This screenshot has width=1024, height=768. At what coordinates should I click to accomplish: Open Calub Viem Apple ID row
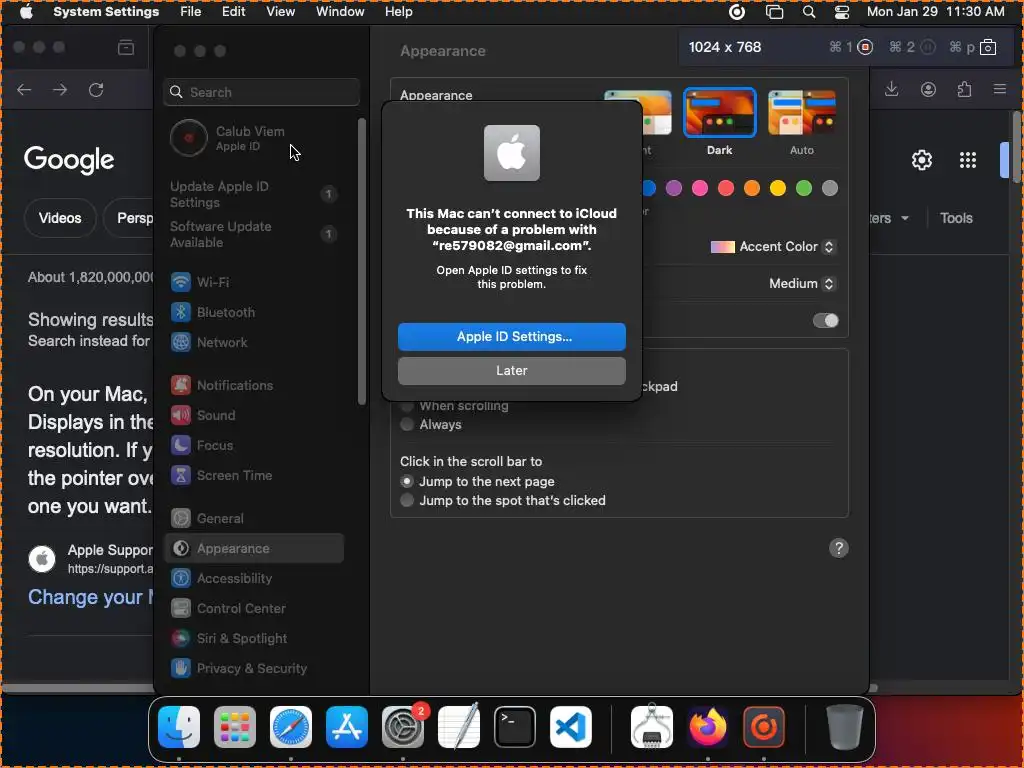(x=255, y=138)
